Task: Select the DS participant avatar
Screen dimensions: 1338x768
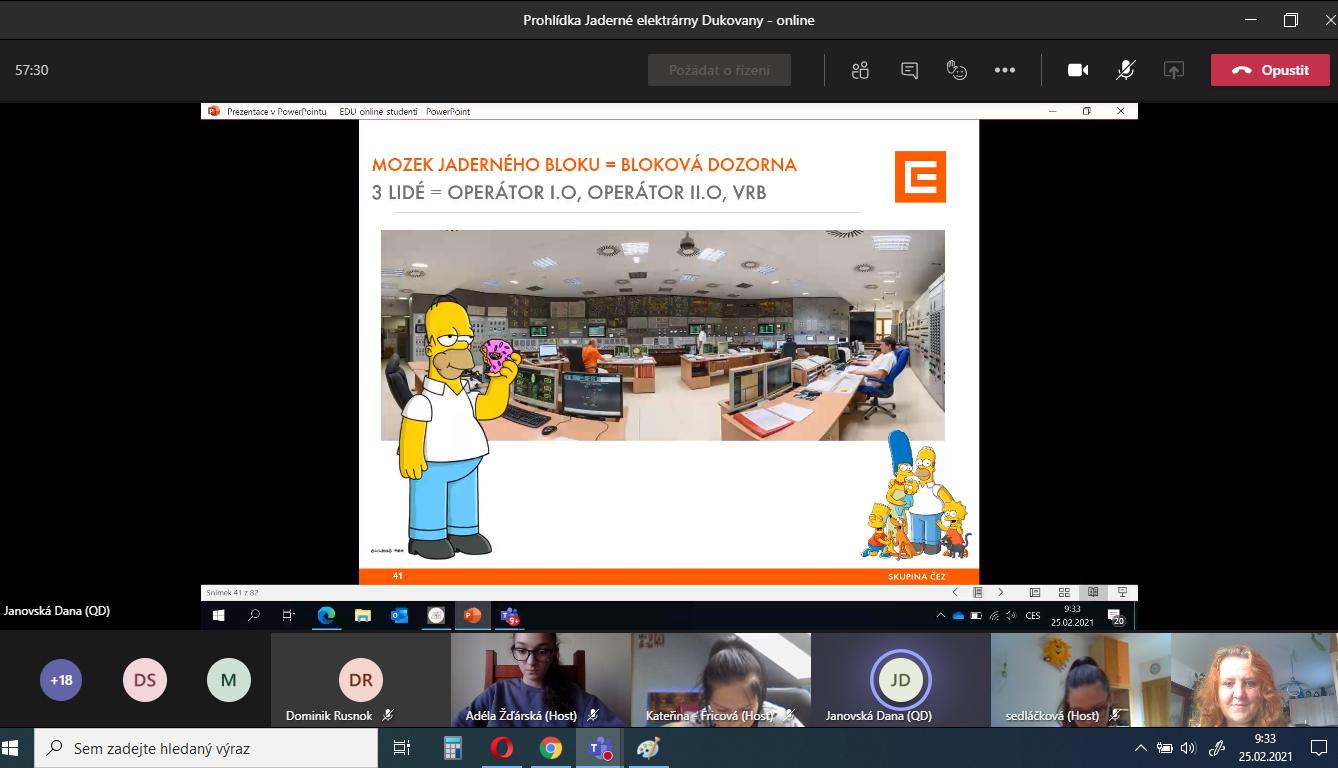Action: [145, 680]
